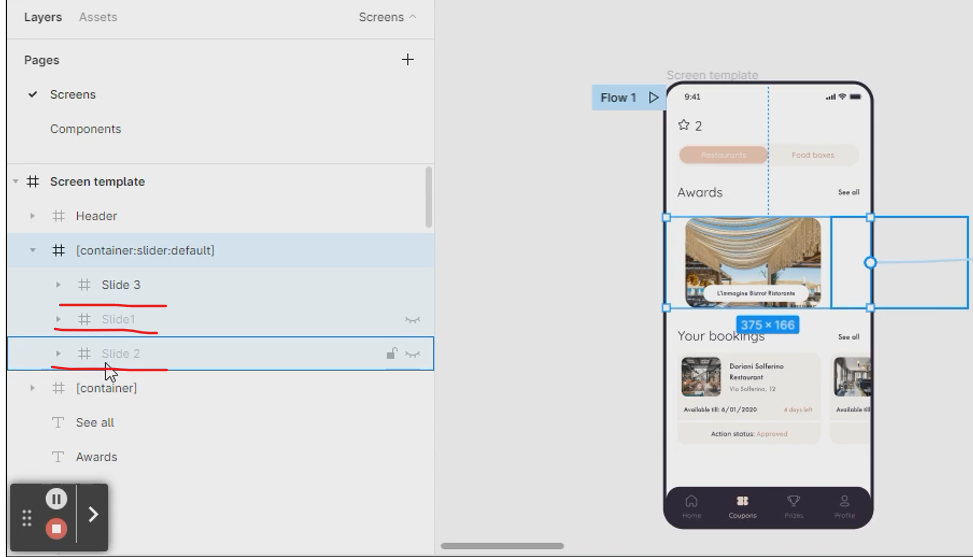973x557 pixels.
Task: Collapse the [container:slider:default] layer
Action: [32, 251]
